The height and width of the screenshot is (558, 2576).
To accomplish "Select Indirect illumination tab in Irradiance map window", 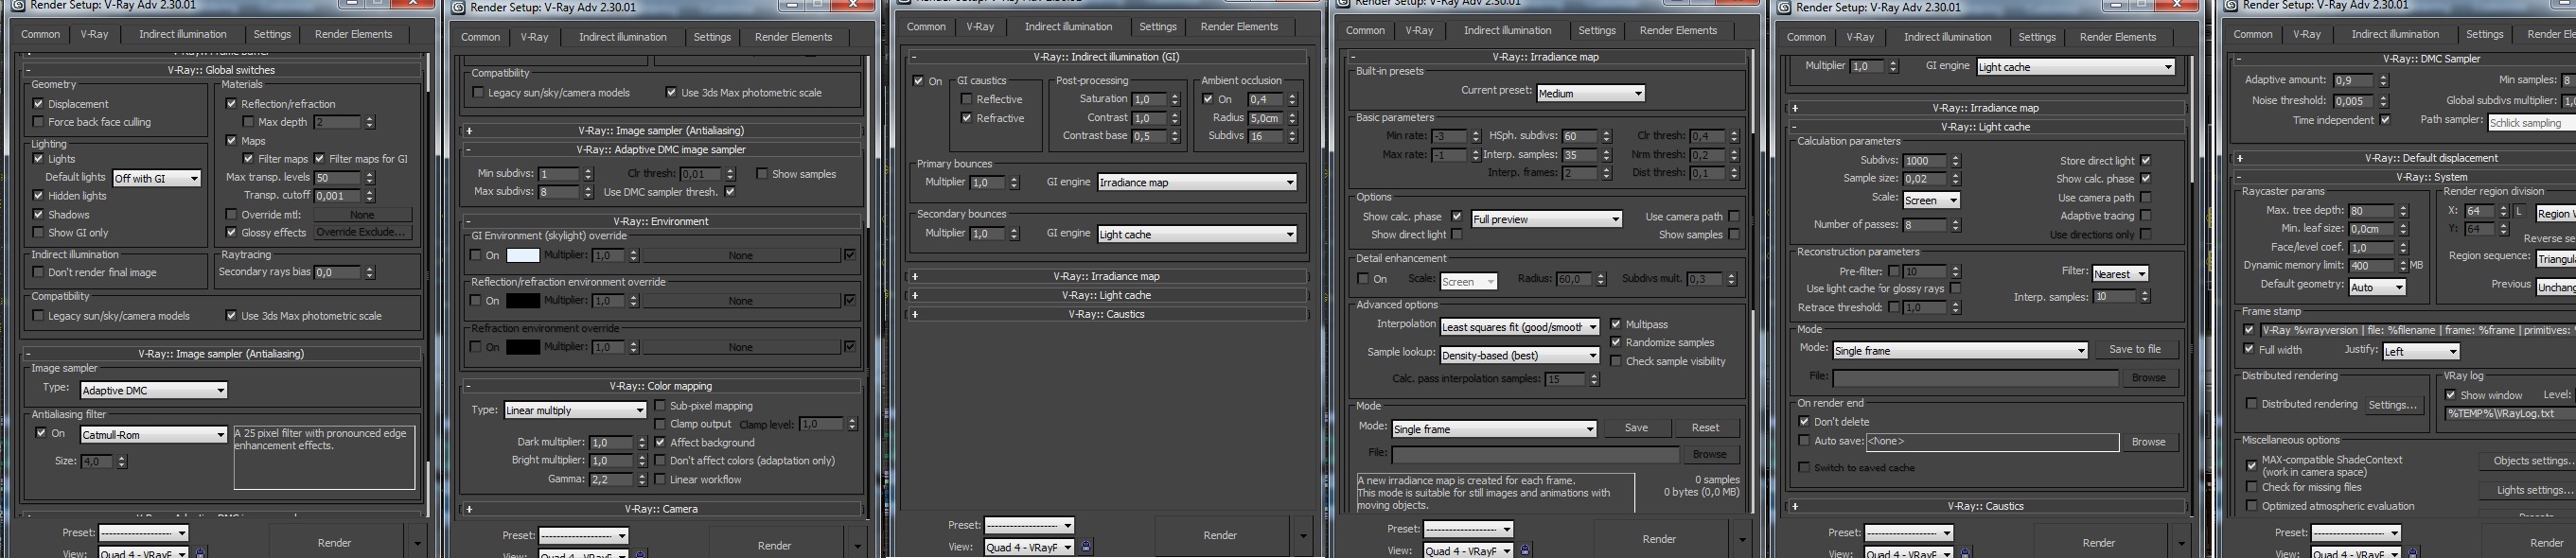I will (1508, 30).
